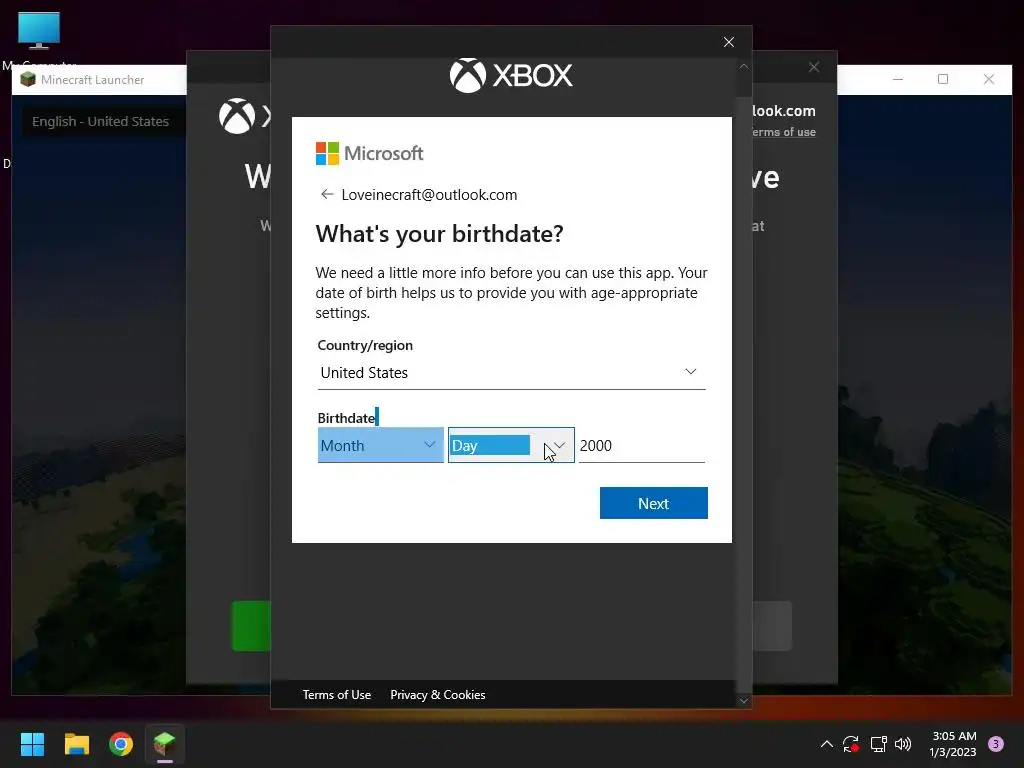Open the clock showing 3:05 AM
Image resolution: width=1024 pixels, height=768 pixels.
tap(953, 744)
